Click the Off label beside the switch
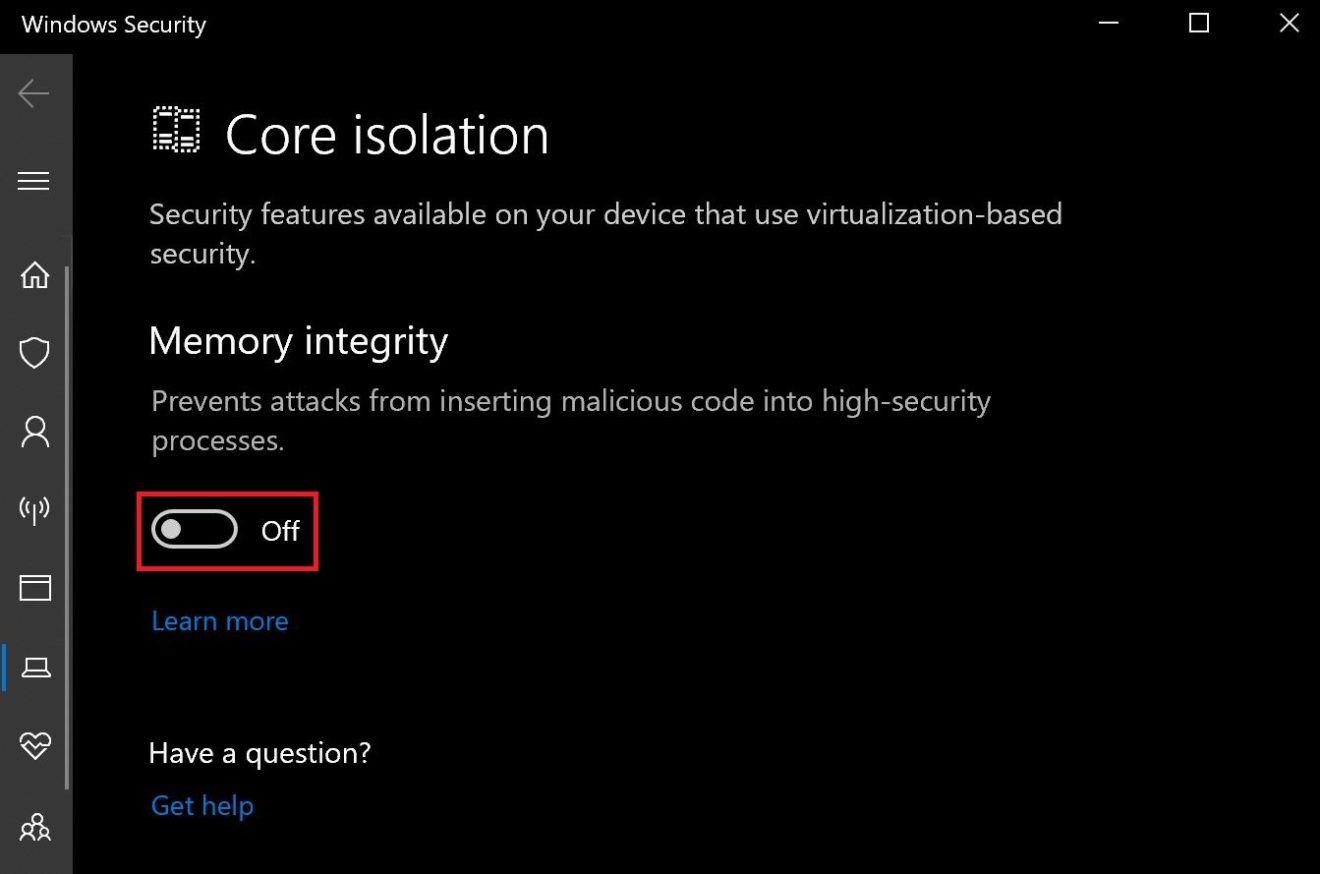The width and height of the screenshot is (1320, 874). [282, 531]
